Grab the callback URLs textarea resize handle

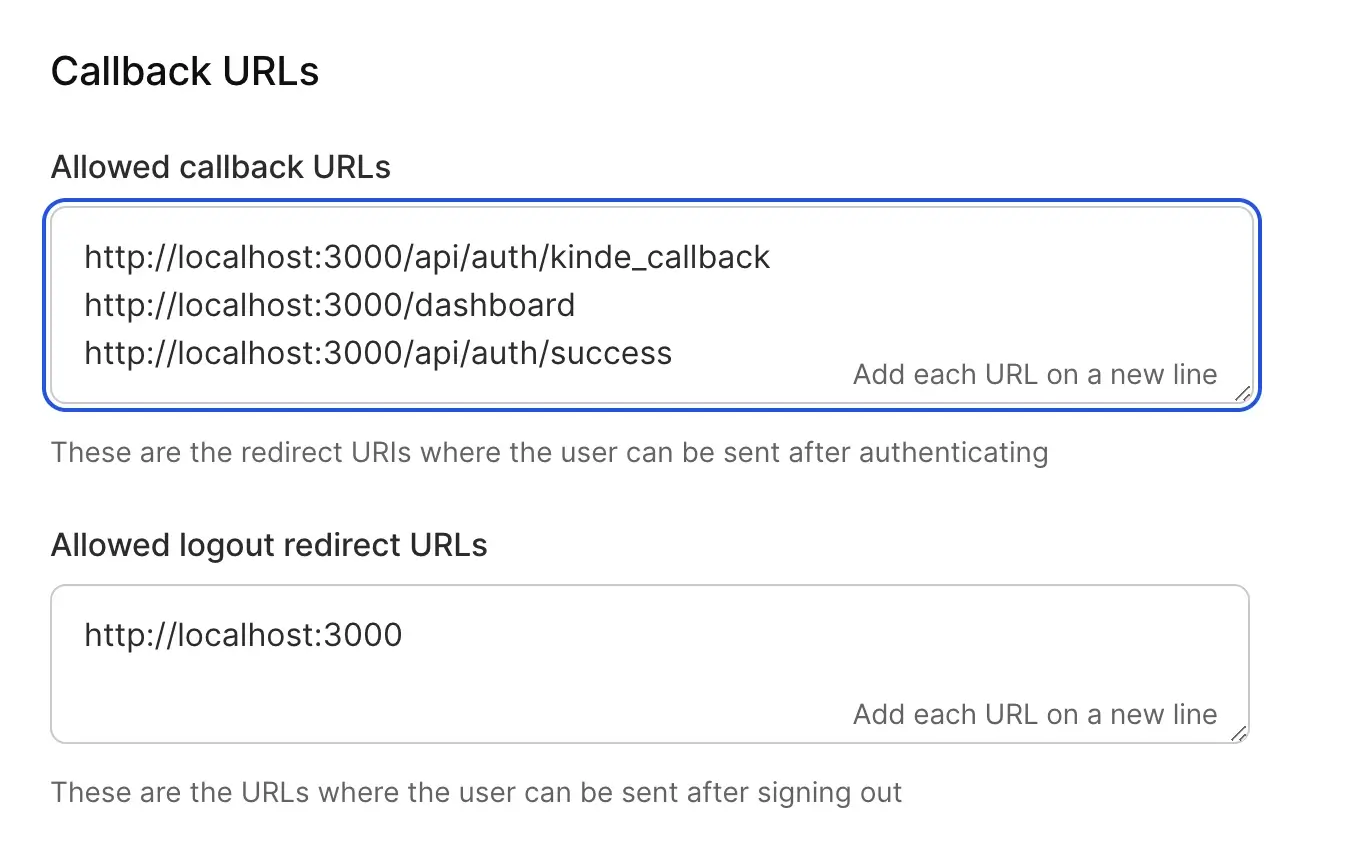pos(1242,394)
